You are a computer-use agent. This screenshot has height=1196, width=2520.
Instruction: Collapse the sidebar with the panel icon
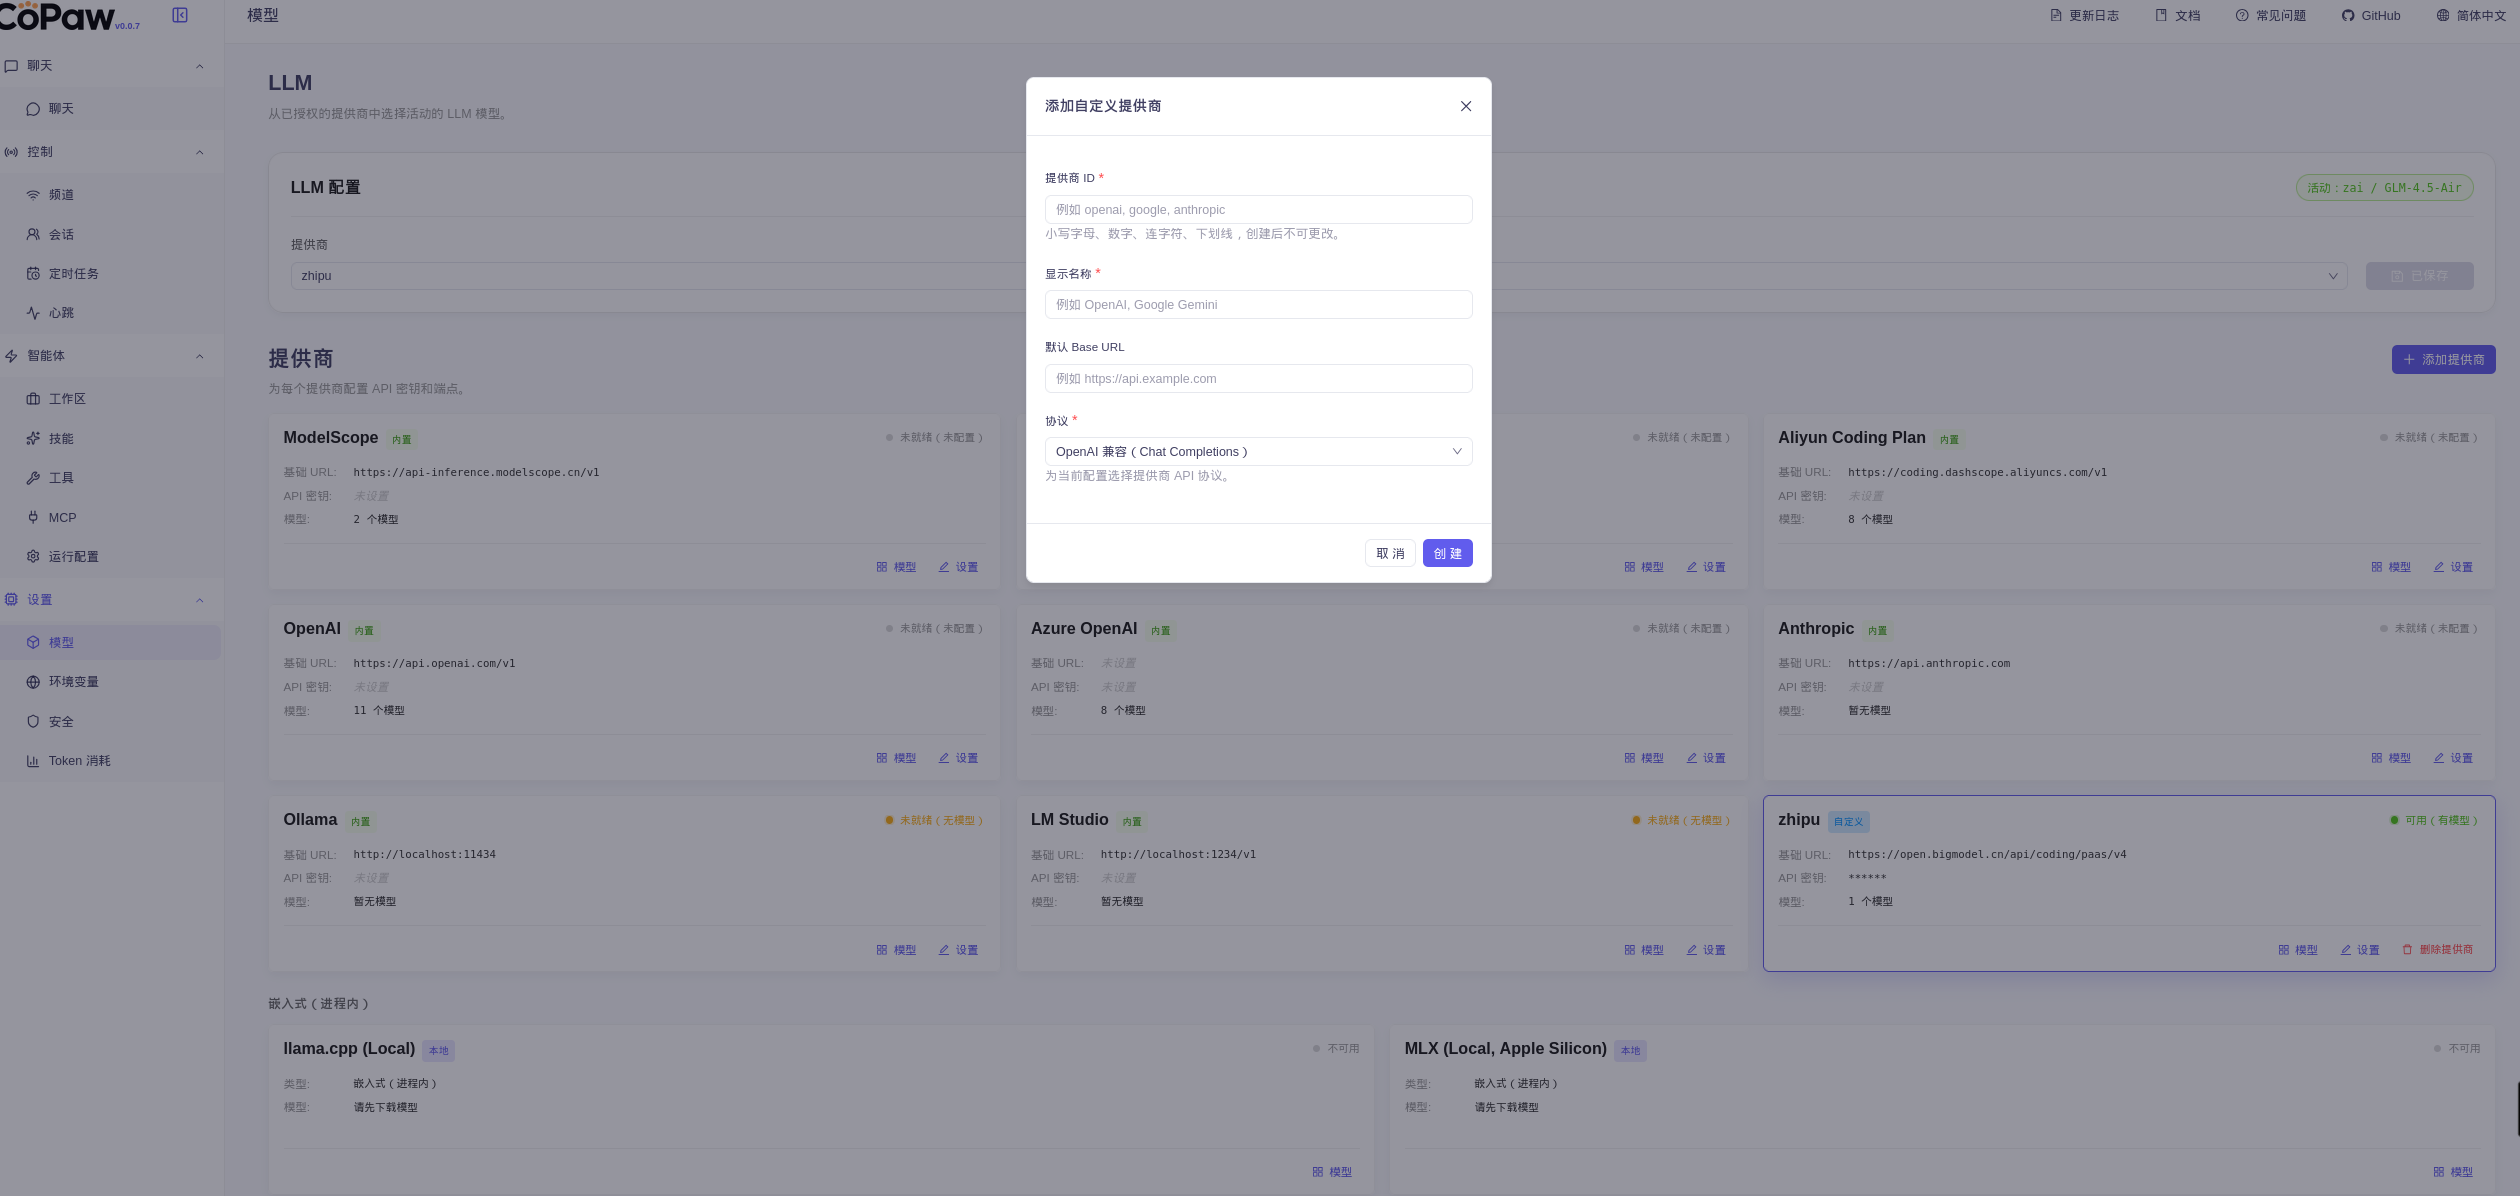[180, 15]
